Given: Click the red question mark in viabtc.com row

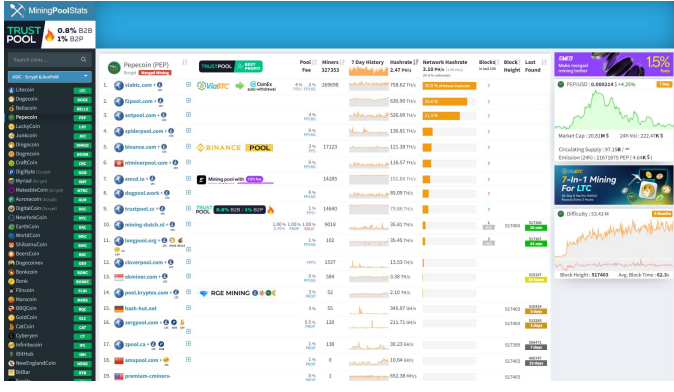Looking at the screenshot, I should 489,86.
